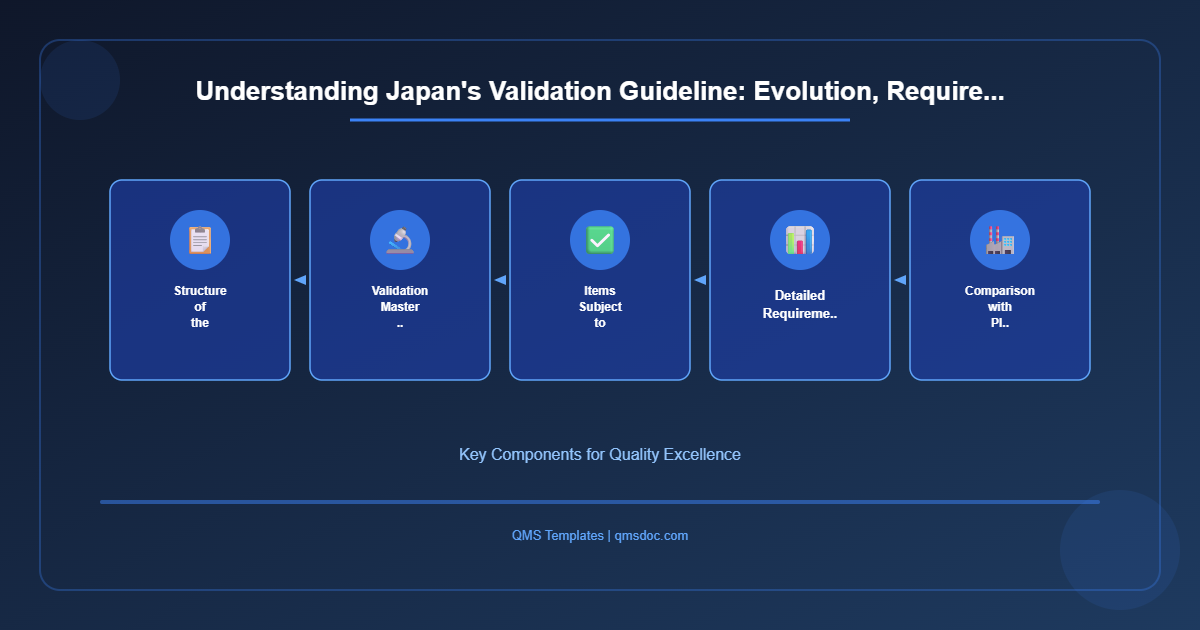Select the blue badge around the checkmark icon

(600, 240)
